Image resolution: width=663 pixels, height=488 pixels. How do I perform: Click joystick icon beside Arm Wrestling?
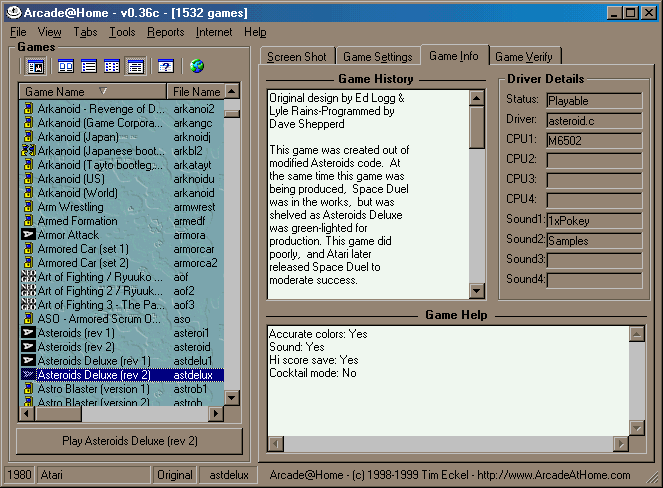tap(28, 206)
